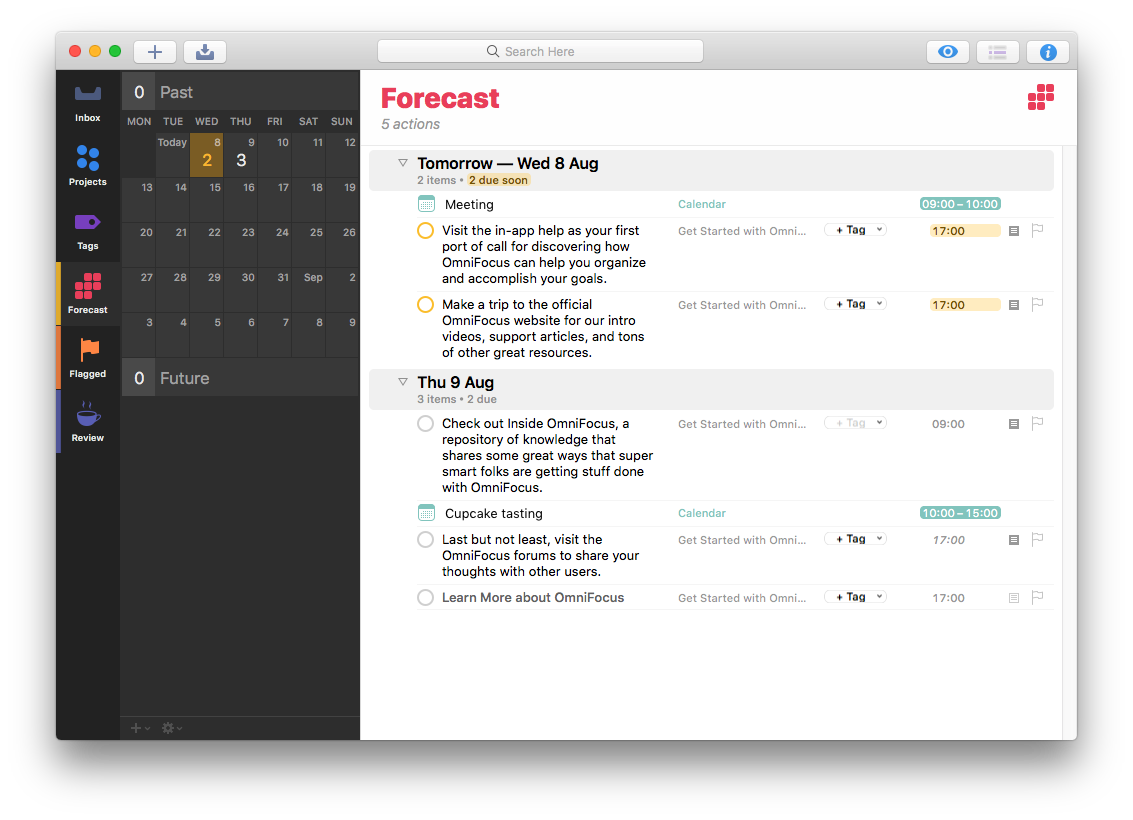Viewport: 1133px width, 820px height.
Task: Check off 'Learn More about OmniFocus' circle
Action: 425,598
